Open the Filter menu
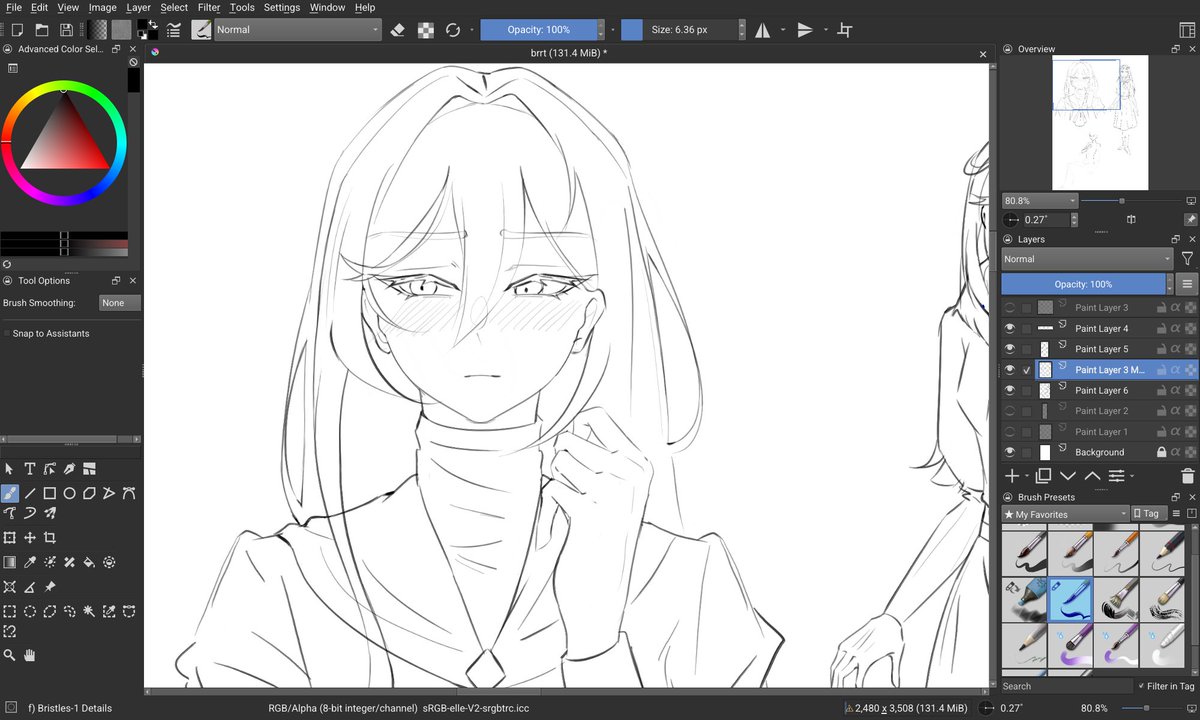Viewport: 1200px width, 720px height. (208, 7)
